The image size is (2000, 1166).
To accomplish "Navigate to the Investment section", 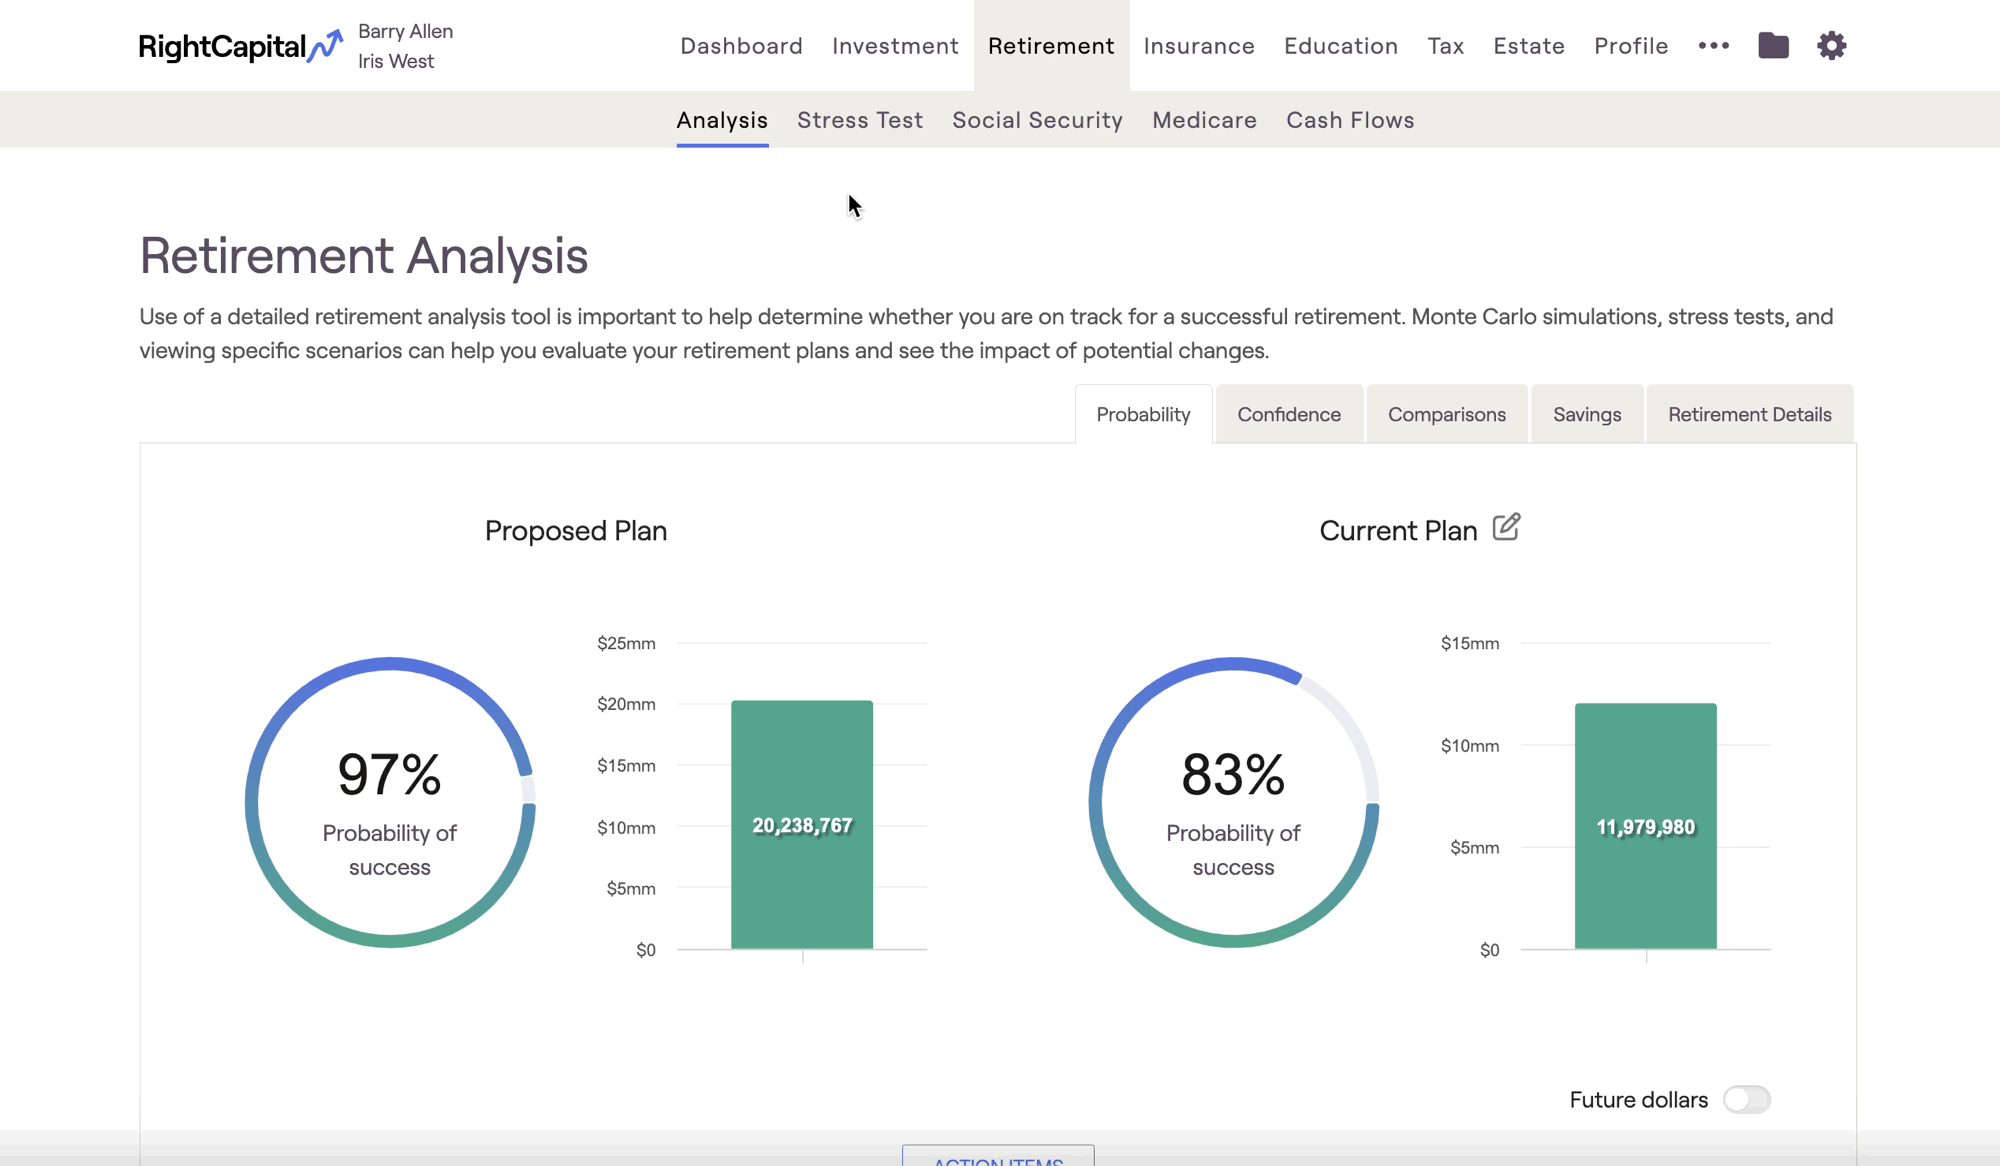I will [x=895, y=46].
